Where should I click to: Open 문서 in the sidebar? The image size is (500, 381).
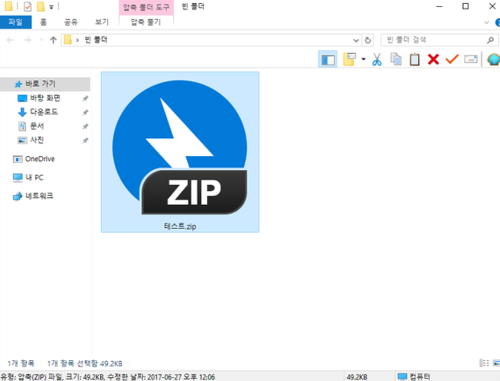coord(37,126)
